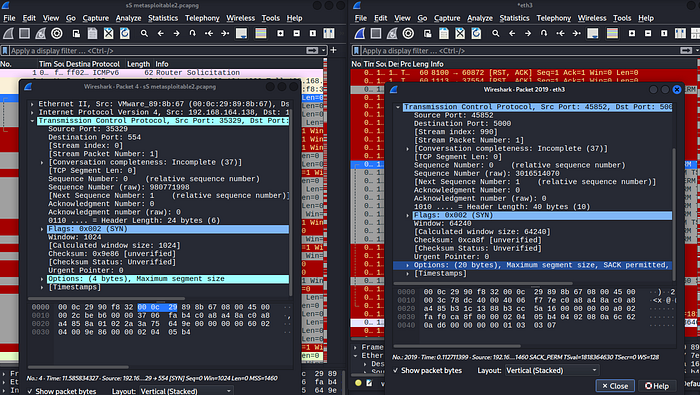Toggle packet colorization in eth3 window toolbar
Screen dimensions: 700x395
click(x=612, y=33)
